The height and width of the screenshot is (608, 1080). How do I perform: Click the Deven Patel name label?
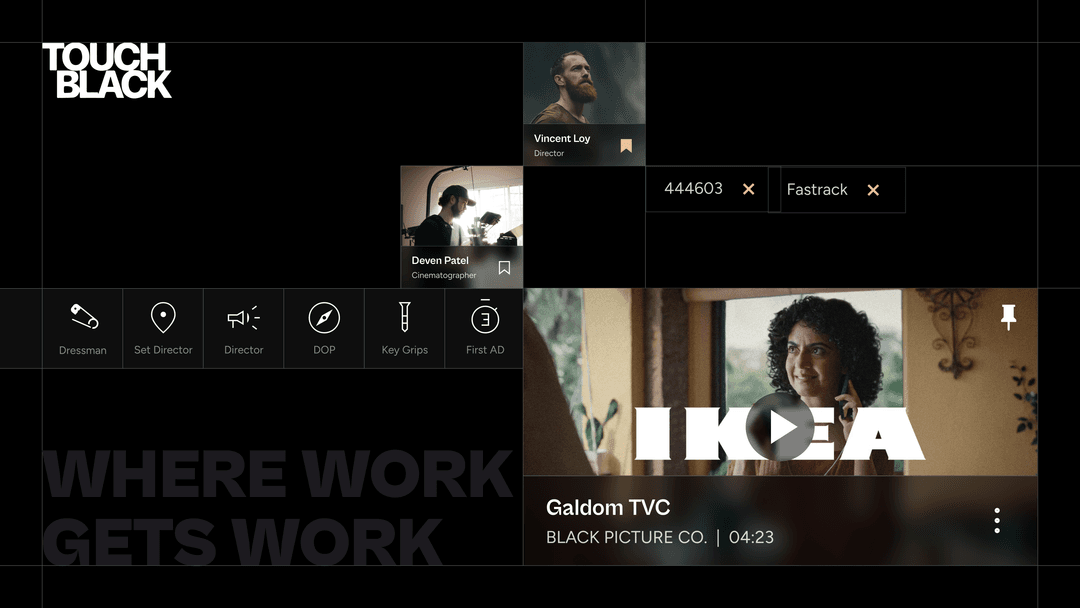(x=440, y=261)
